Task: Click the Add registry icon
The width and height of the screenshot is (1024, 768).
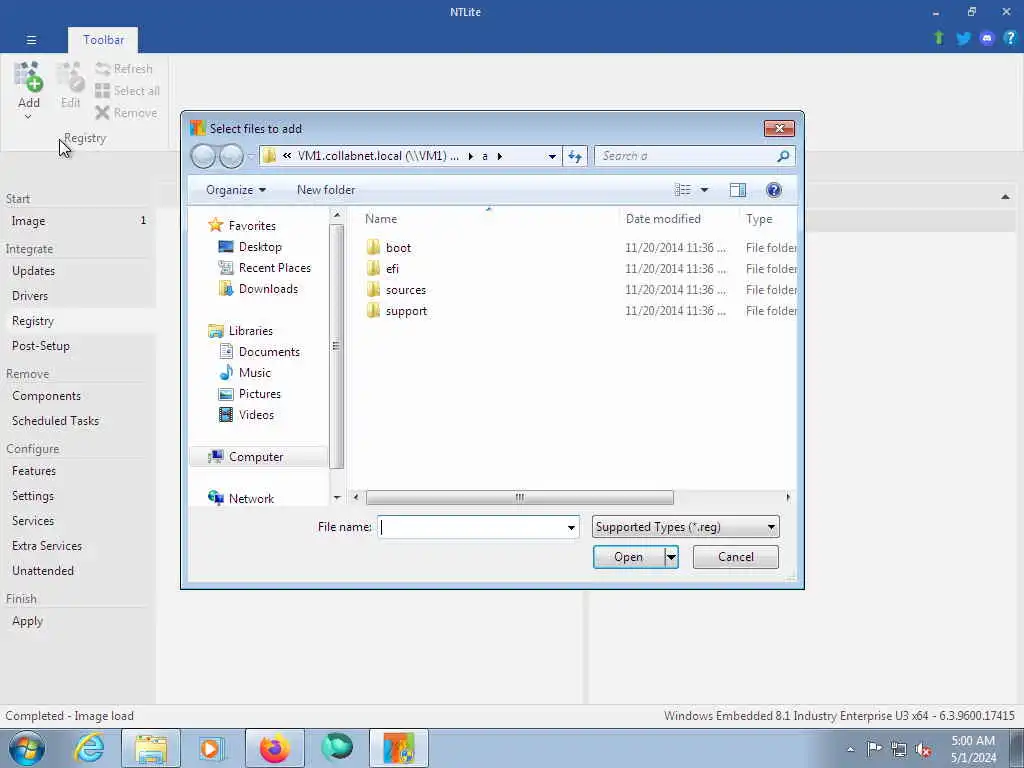Action: point(29,77)
